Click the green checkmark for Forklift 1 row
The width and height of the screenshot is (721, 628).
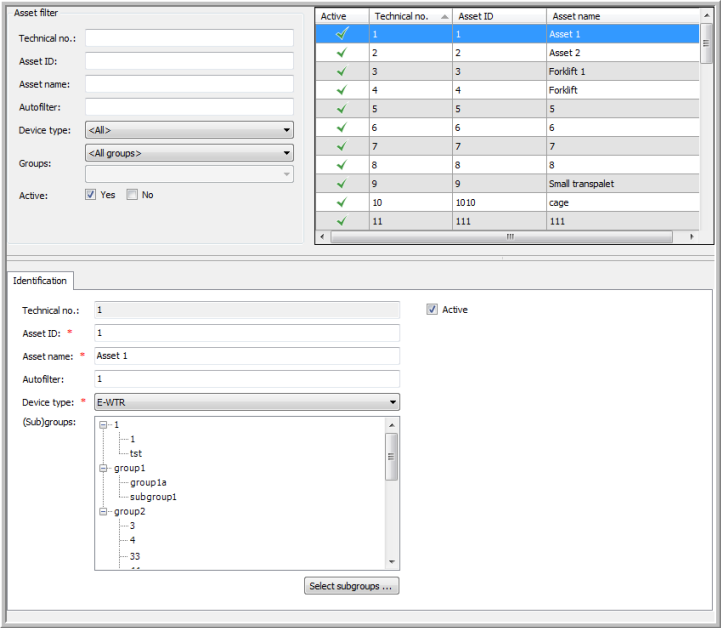[341, 71]
